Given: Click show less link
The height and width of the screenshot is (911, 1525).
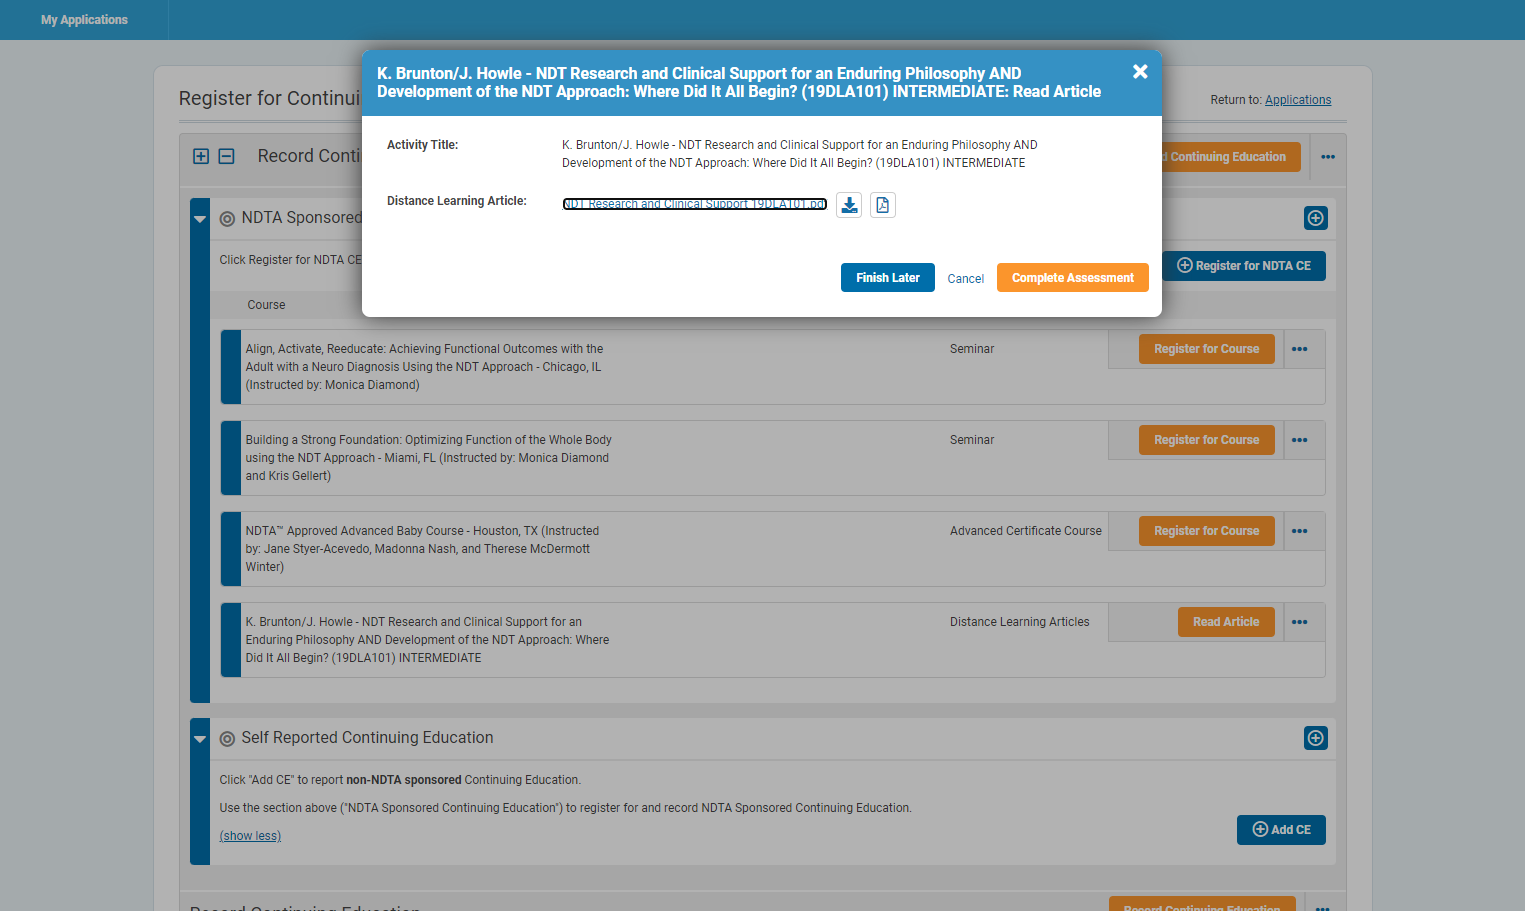Looking at the screenshot, I should pos(250,836).
